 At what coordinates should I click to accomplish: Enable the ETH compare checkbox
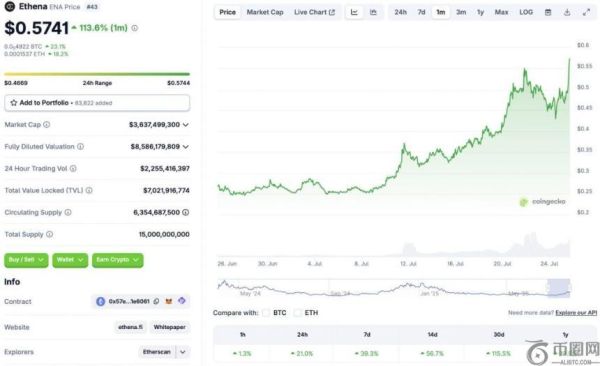(x=297, y=313)
